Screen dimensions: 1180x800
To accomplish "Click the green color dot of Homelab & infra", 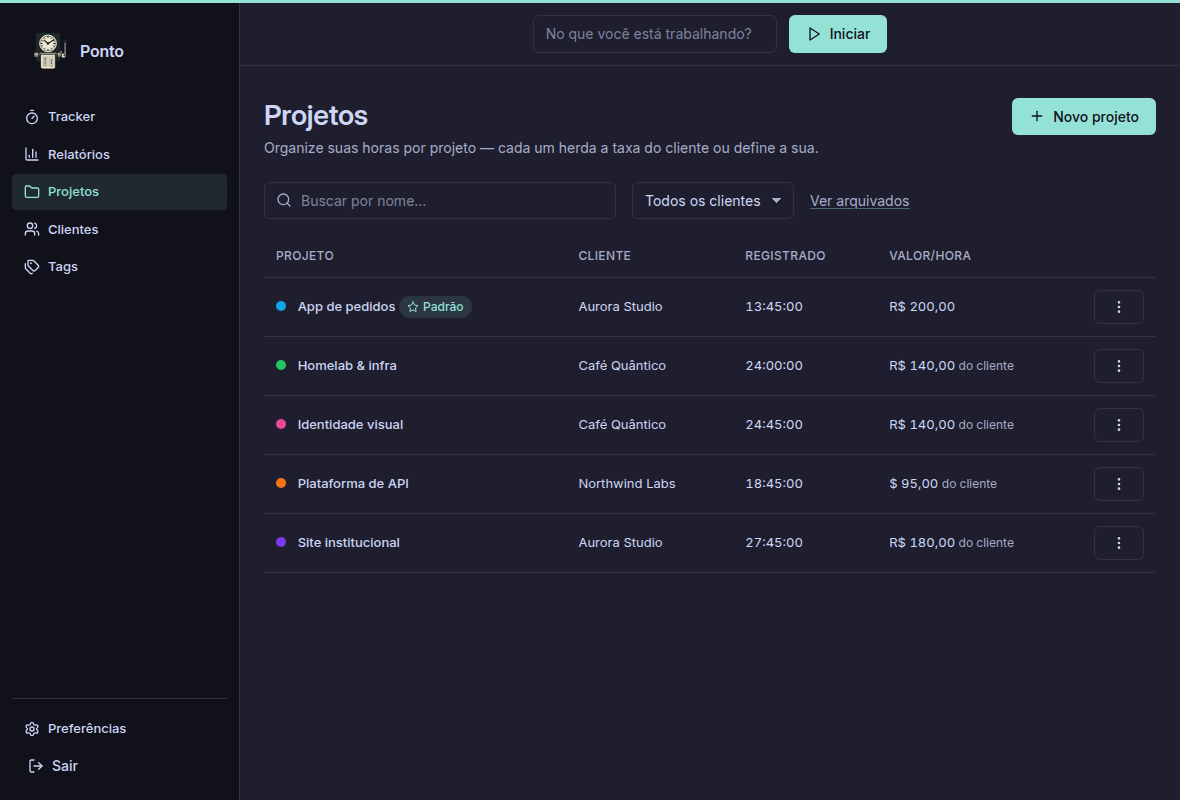I will coord(281,365).
